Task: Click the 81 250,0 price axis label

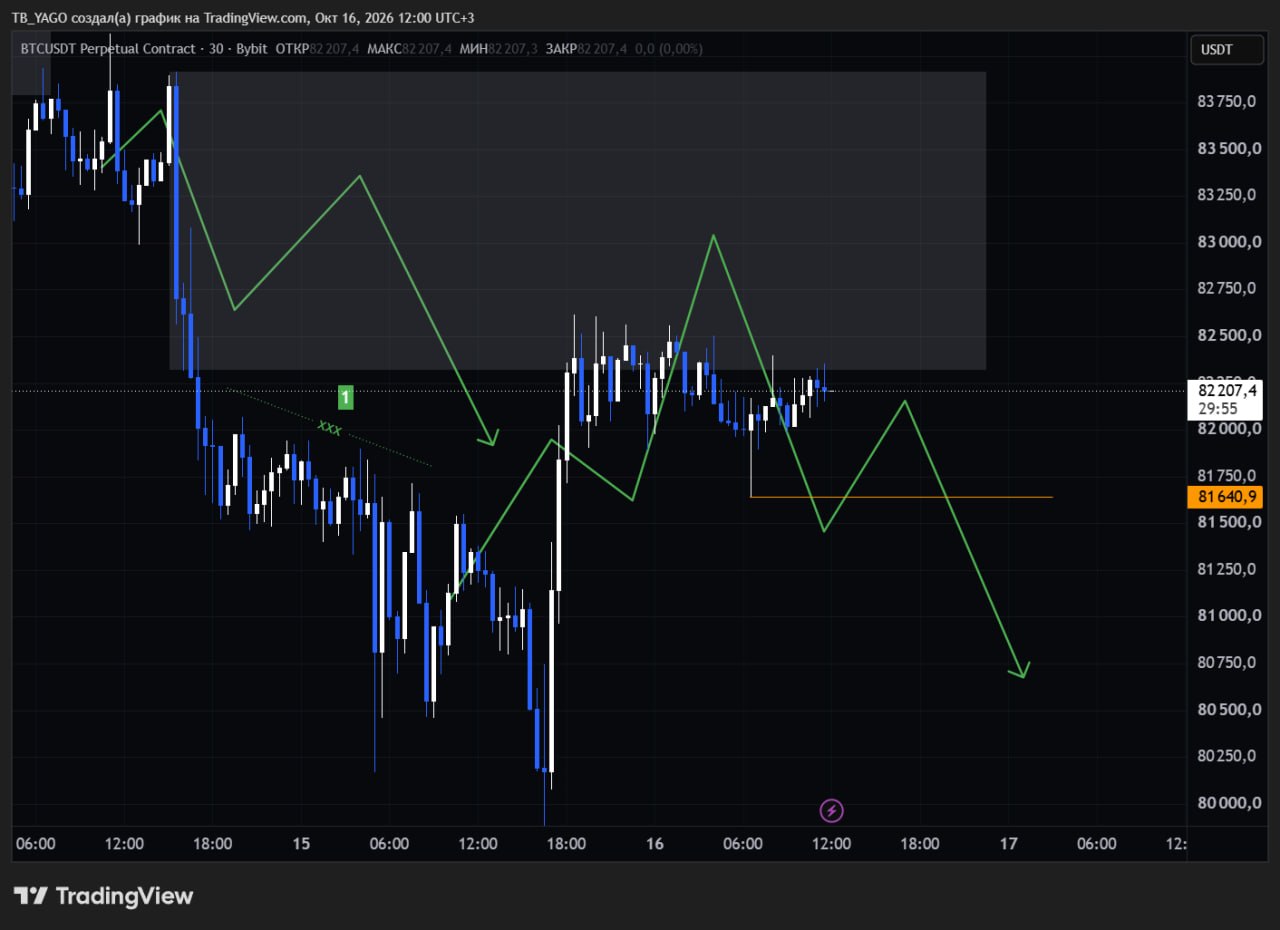Action: pyautogui.click(x=1226, y=569)
